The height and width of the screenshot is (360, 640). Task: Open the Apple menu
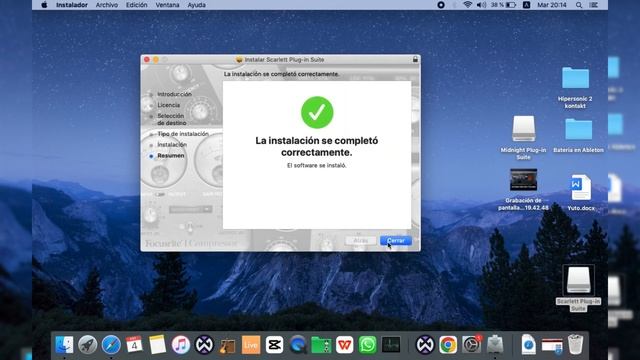coord(44,5)
